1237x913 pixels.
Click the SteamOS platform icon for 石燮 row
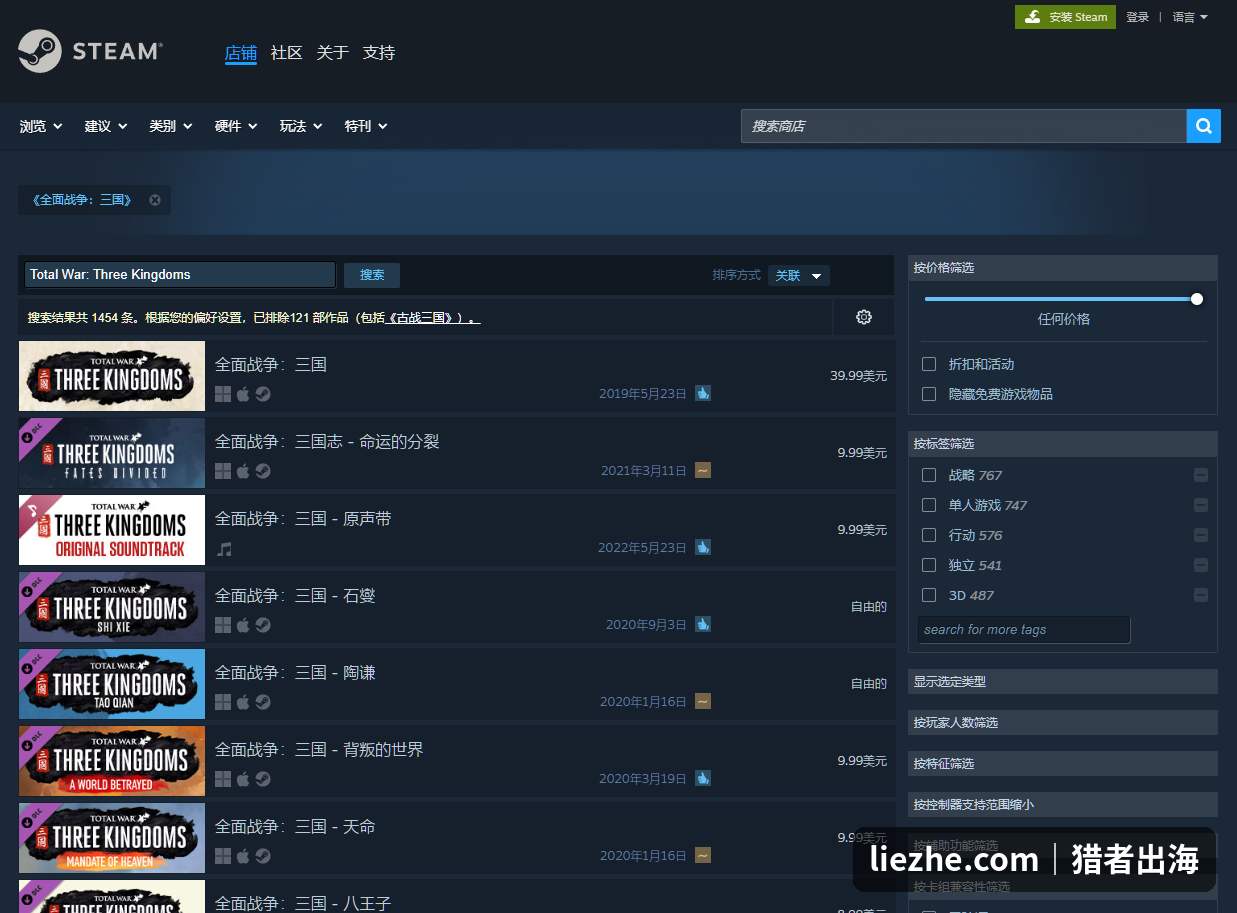tap(262, 625)
